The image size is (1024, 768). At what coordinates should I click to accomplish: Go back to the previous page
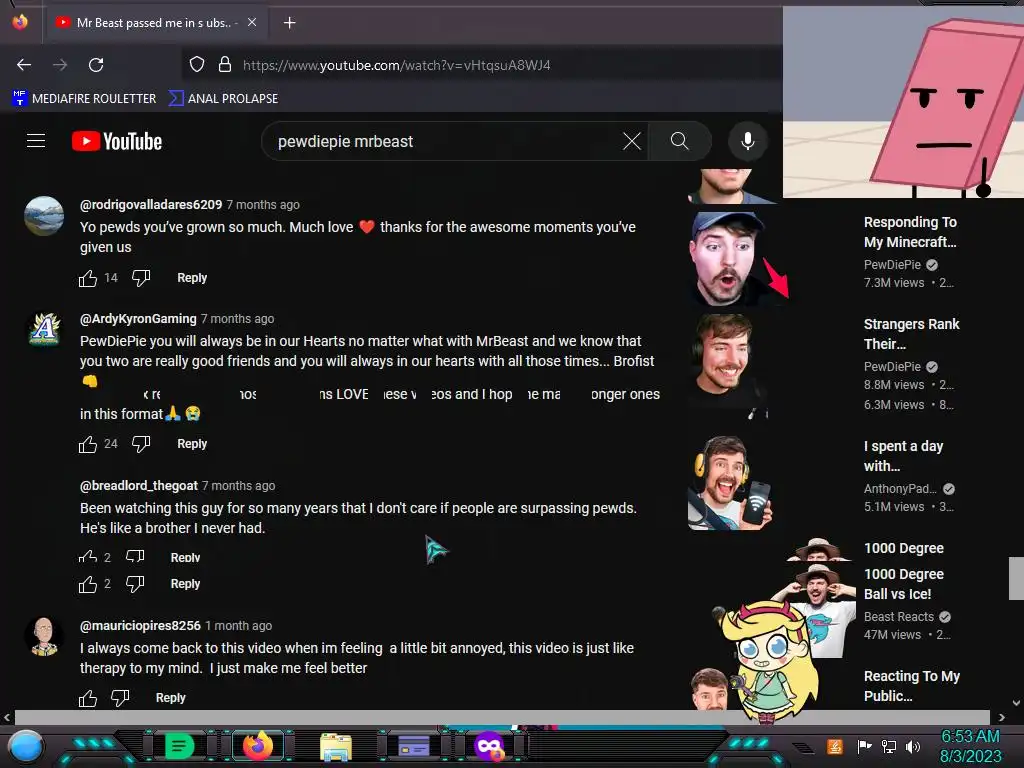point(24,65)
